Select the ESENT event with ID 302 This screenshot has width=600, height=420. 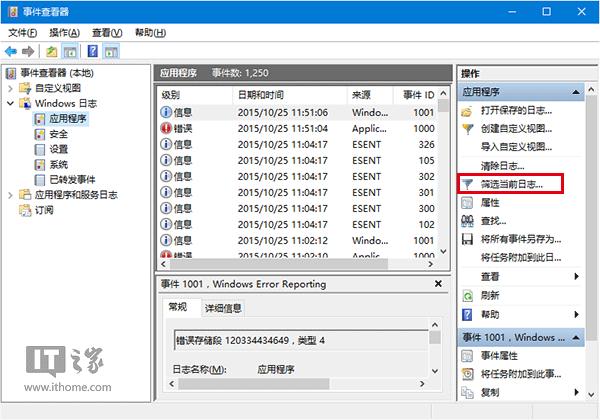point(298,177)
